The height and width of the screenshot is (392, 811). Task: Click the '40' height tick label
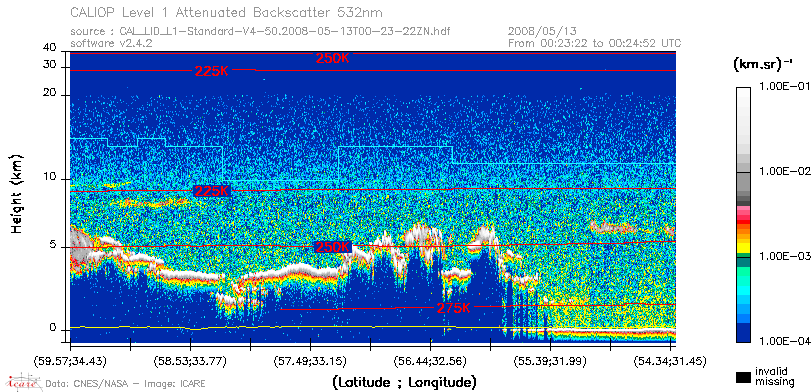coord(50,48)
